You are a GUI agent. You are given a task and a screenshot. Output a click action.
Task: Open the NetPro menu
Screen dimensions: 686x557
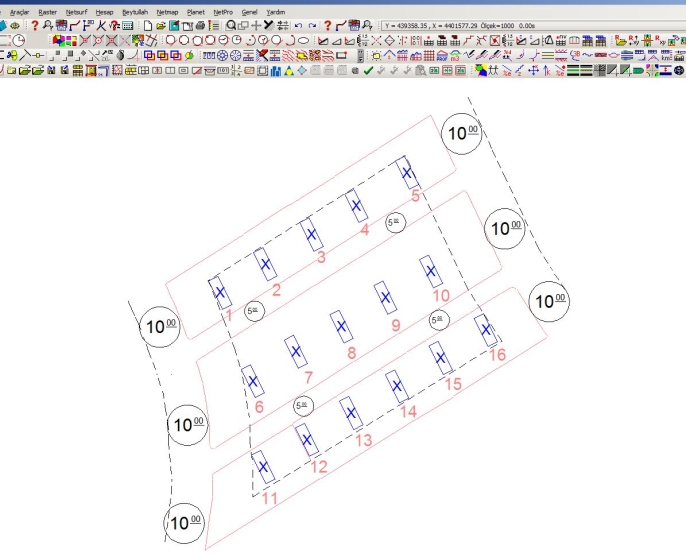[x=222, y=10]
